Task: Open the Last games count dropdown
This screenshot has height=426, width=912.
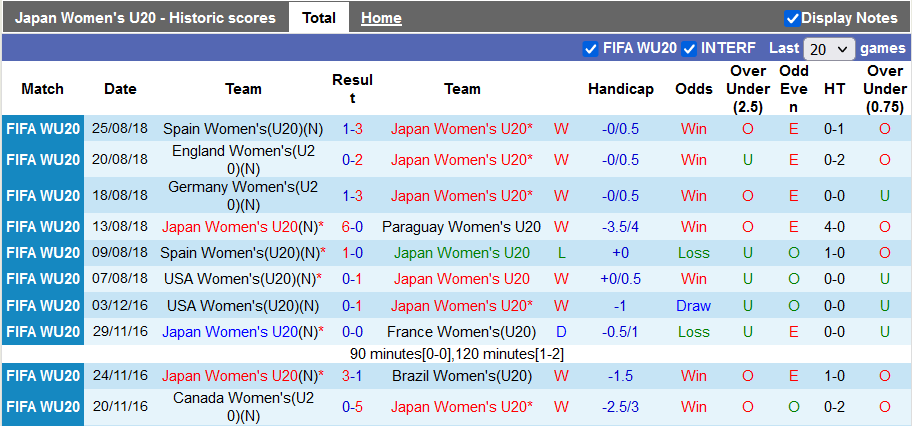Action: [829, 49]
